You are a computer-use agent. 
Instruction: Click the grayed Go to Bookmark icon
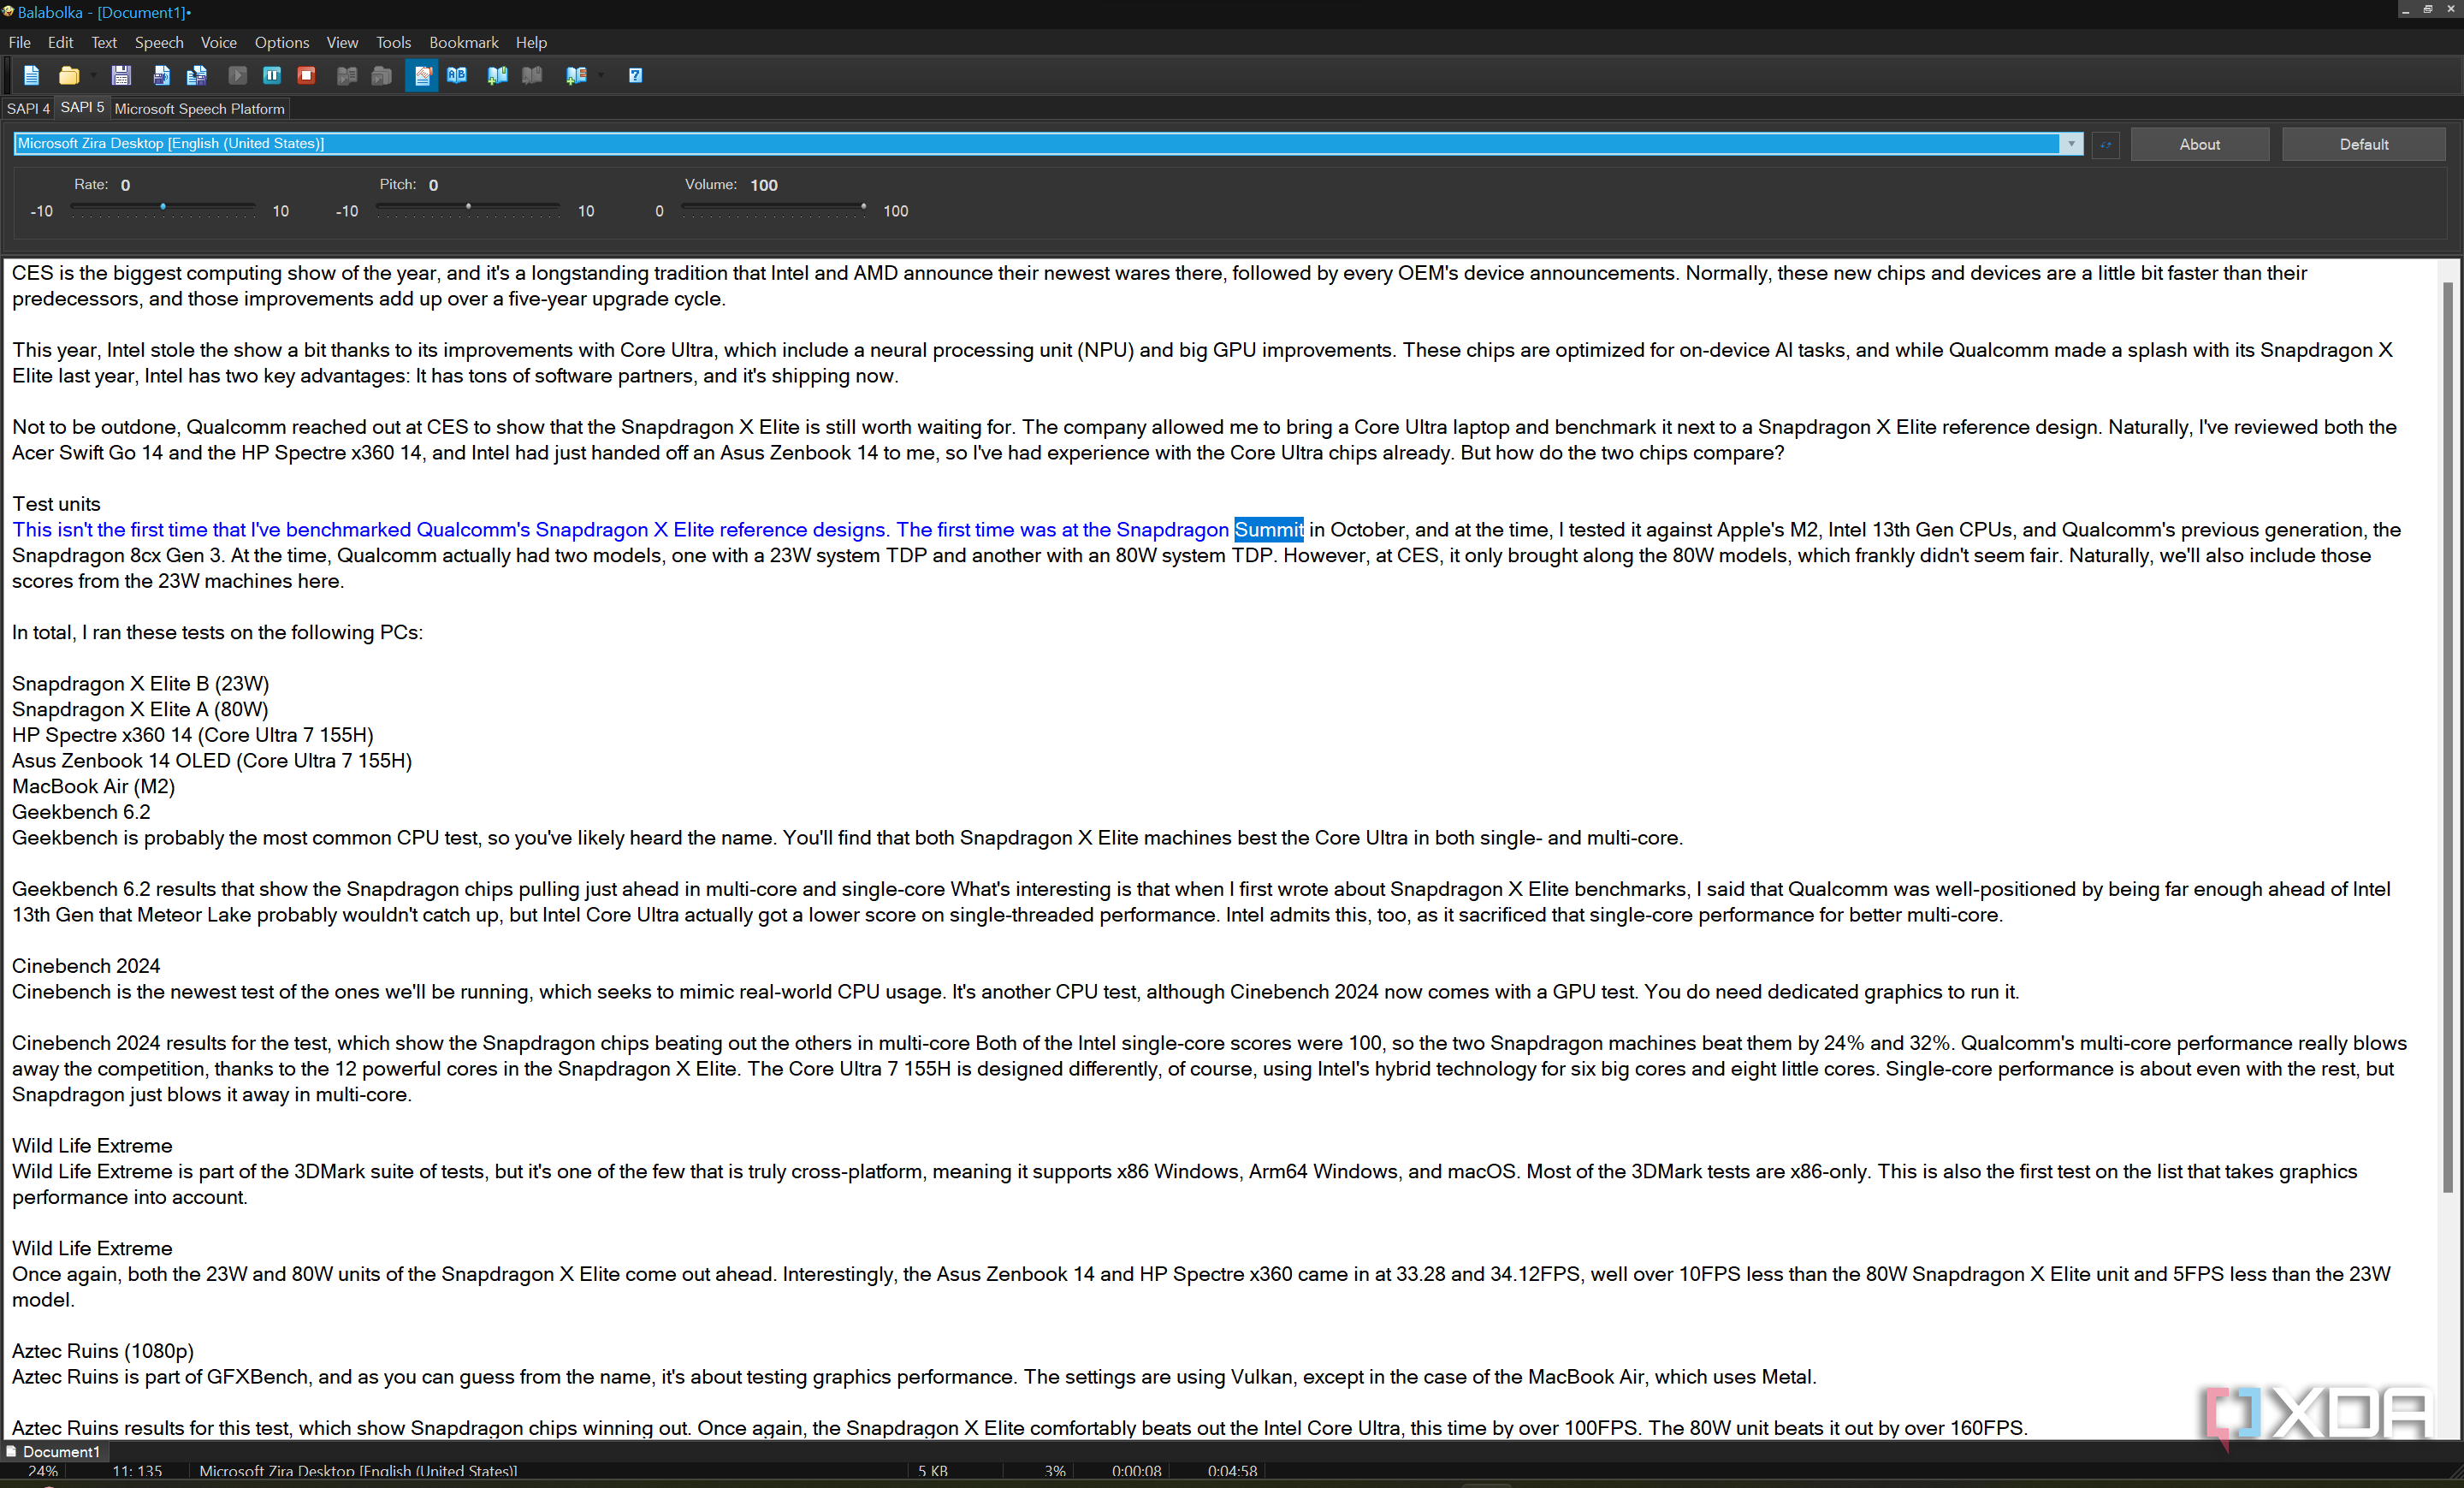[532, 75]
